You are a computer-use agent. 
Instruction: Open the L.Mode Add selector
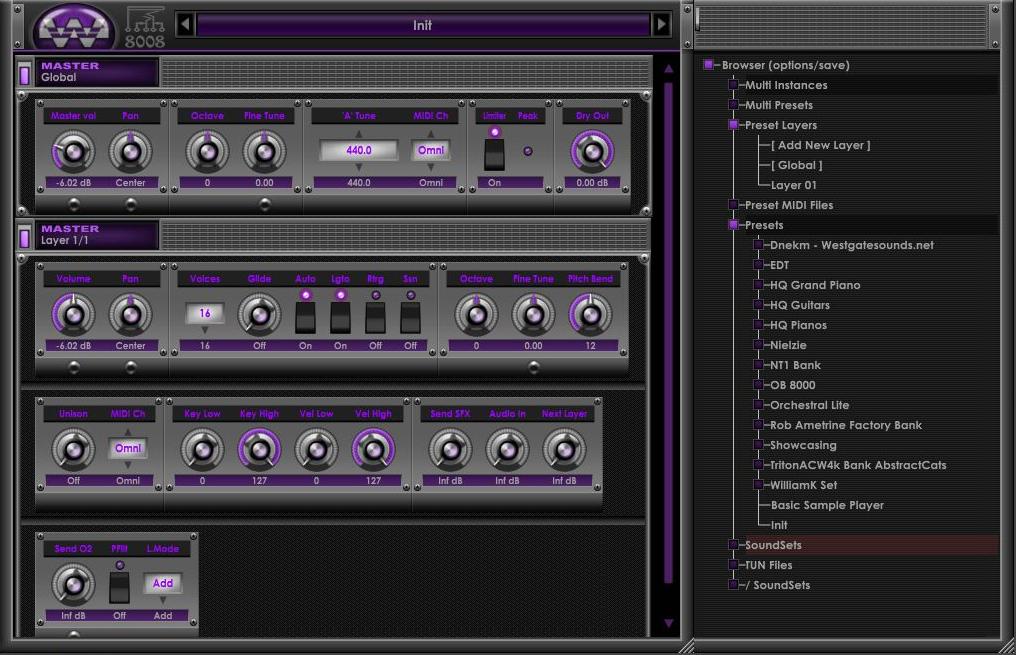163,583
